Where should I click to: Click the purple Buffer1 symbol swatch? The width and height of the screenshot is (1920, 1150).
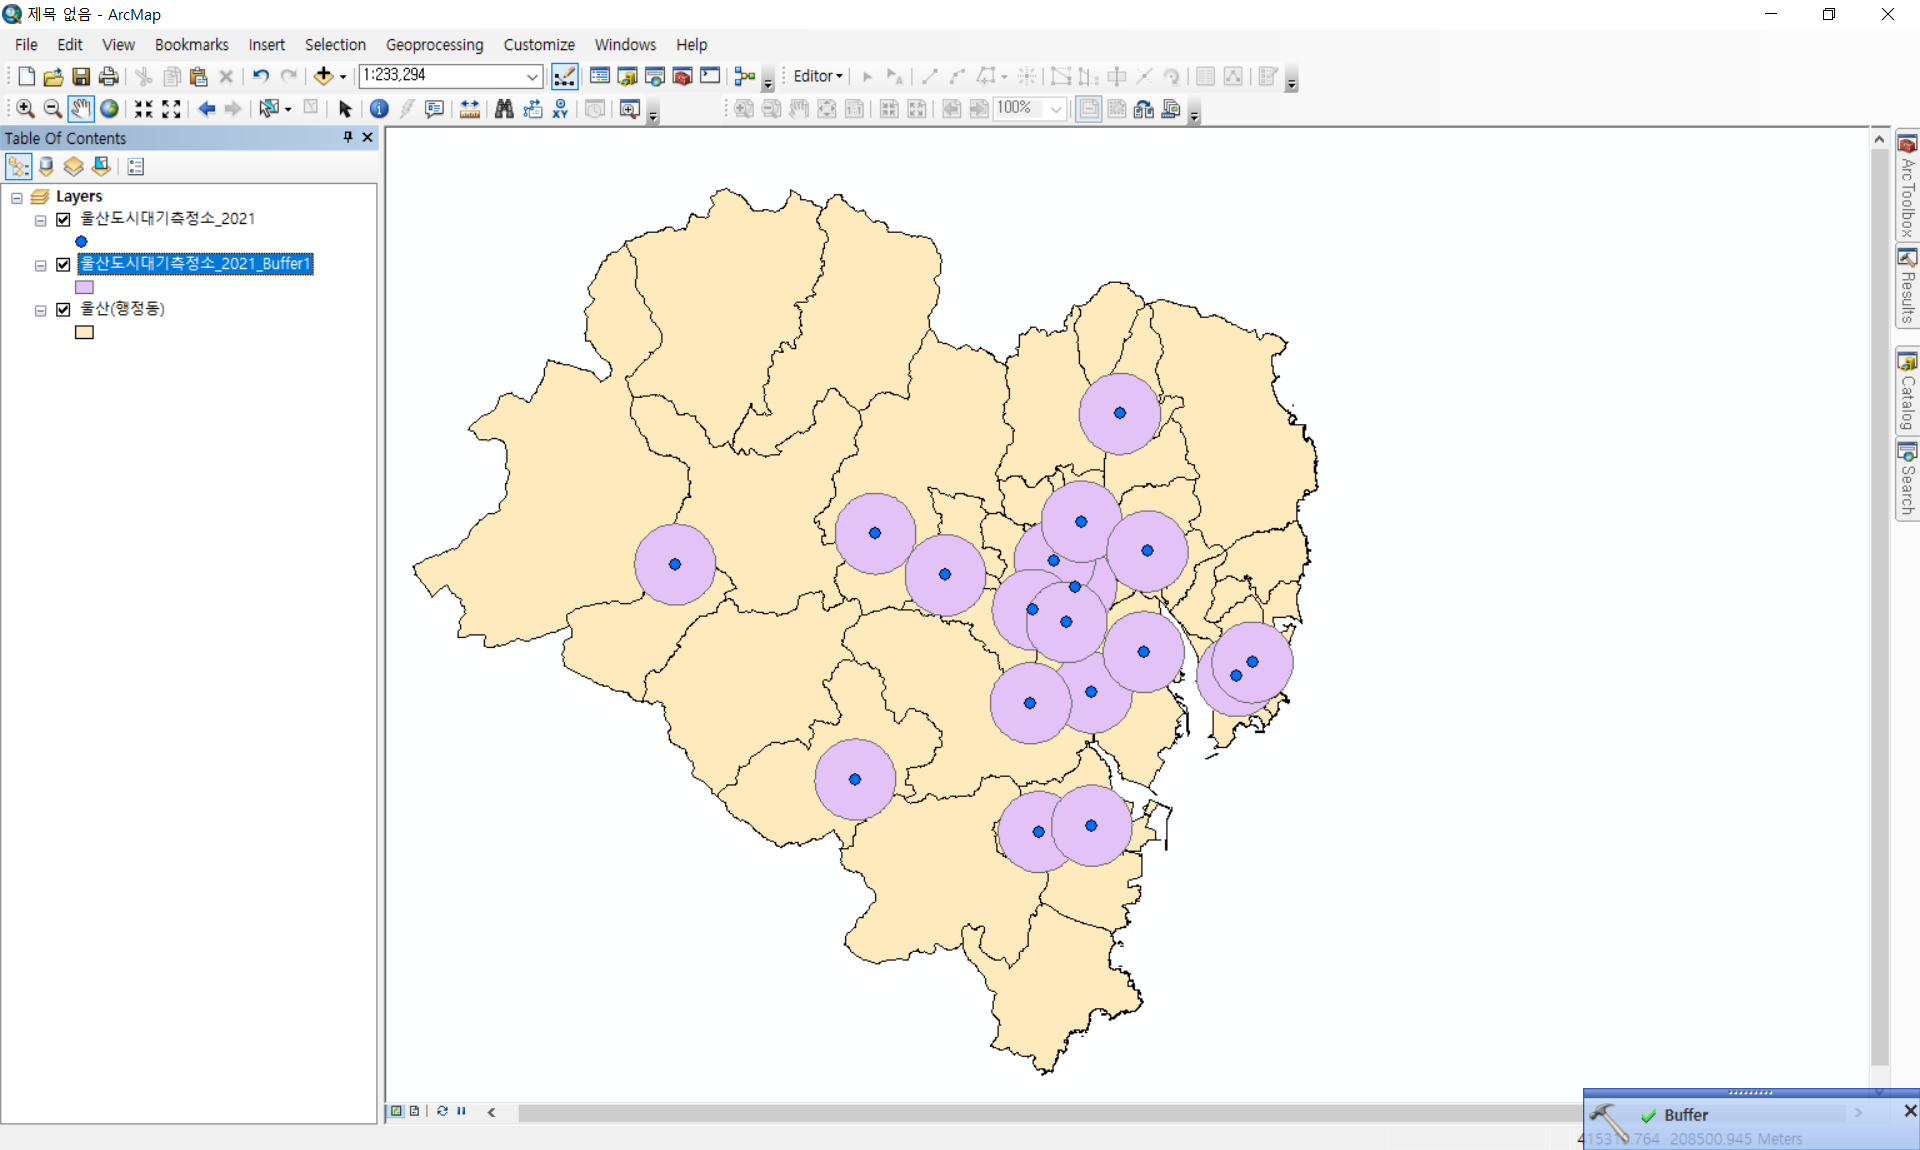pos(84,287)
